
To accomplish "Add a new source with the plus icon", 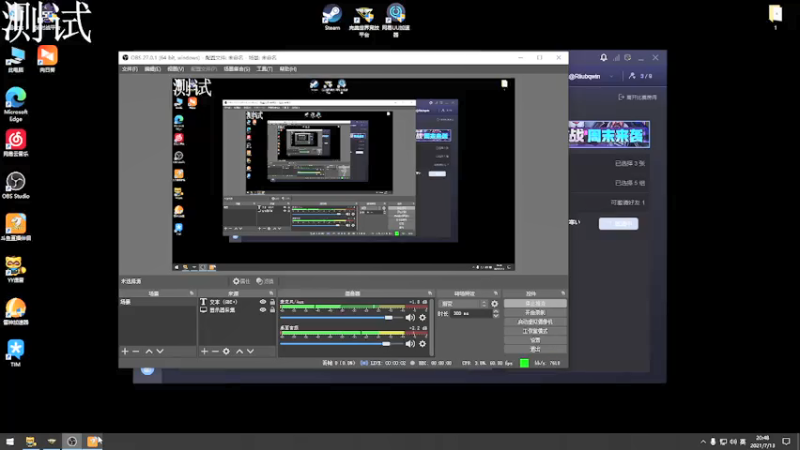I will pyautogui.click(x=204, y=351).
